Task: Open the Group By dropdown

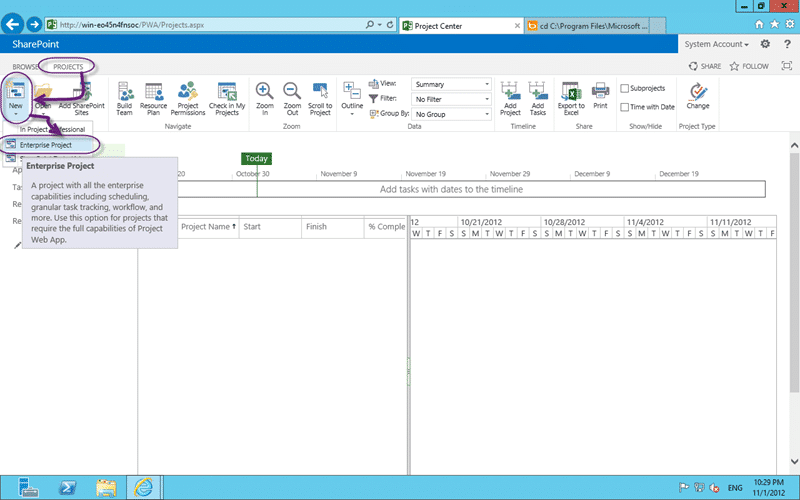Action: [452, 114]
